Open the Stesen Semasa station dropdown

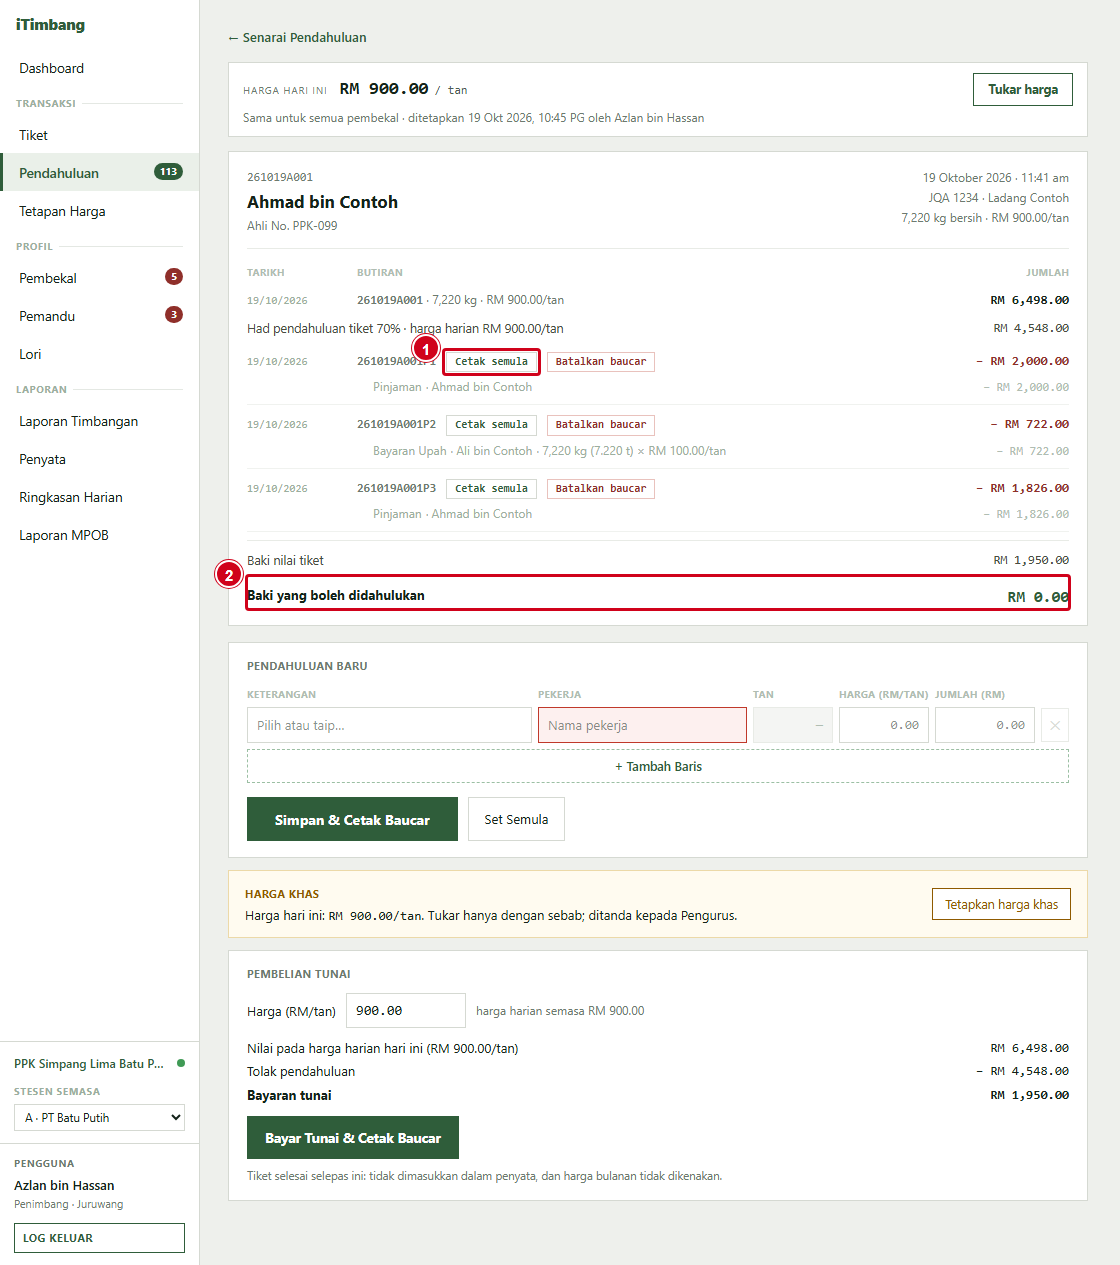[99, 1117]
